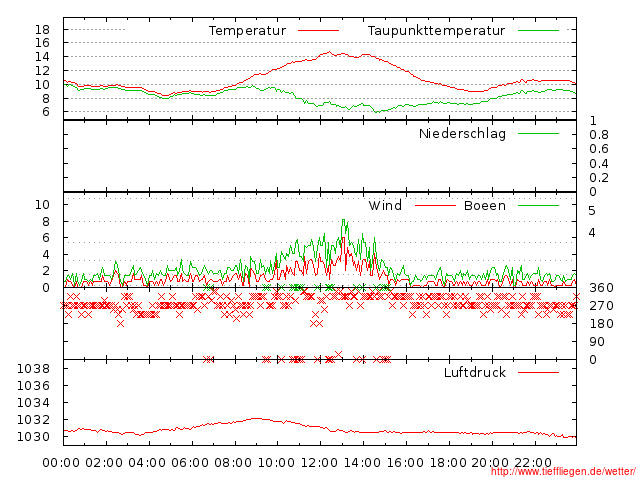Image resolution: width=640 pixels, height=480 pixels.
Task: Click the 20:00 time axis label
Action: point(490,463)
